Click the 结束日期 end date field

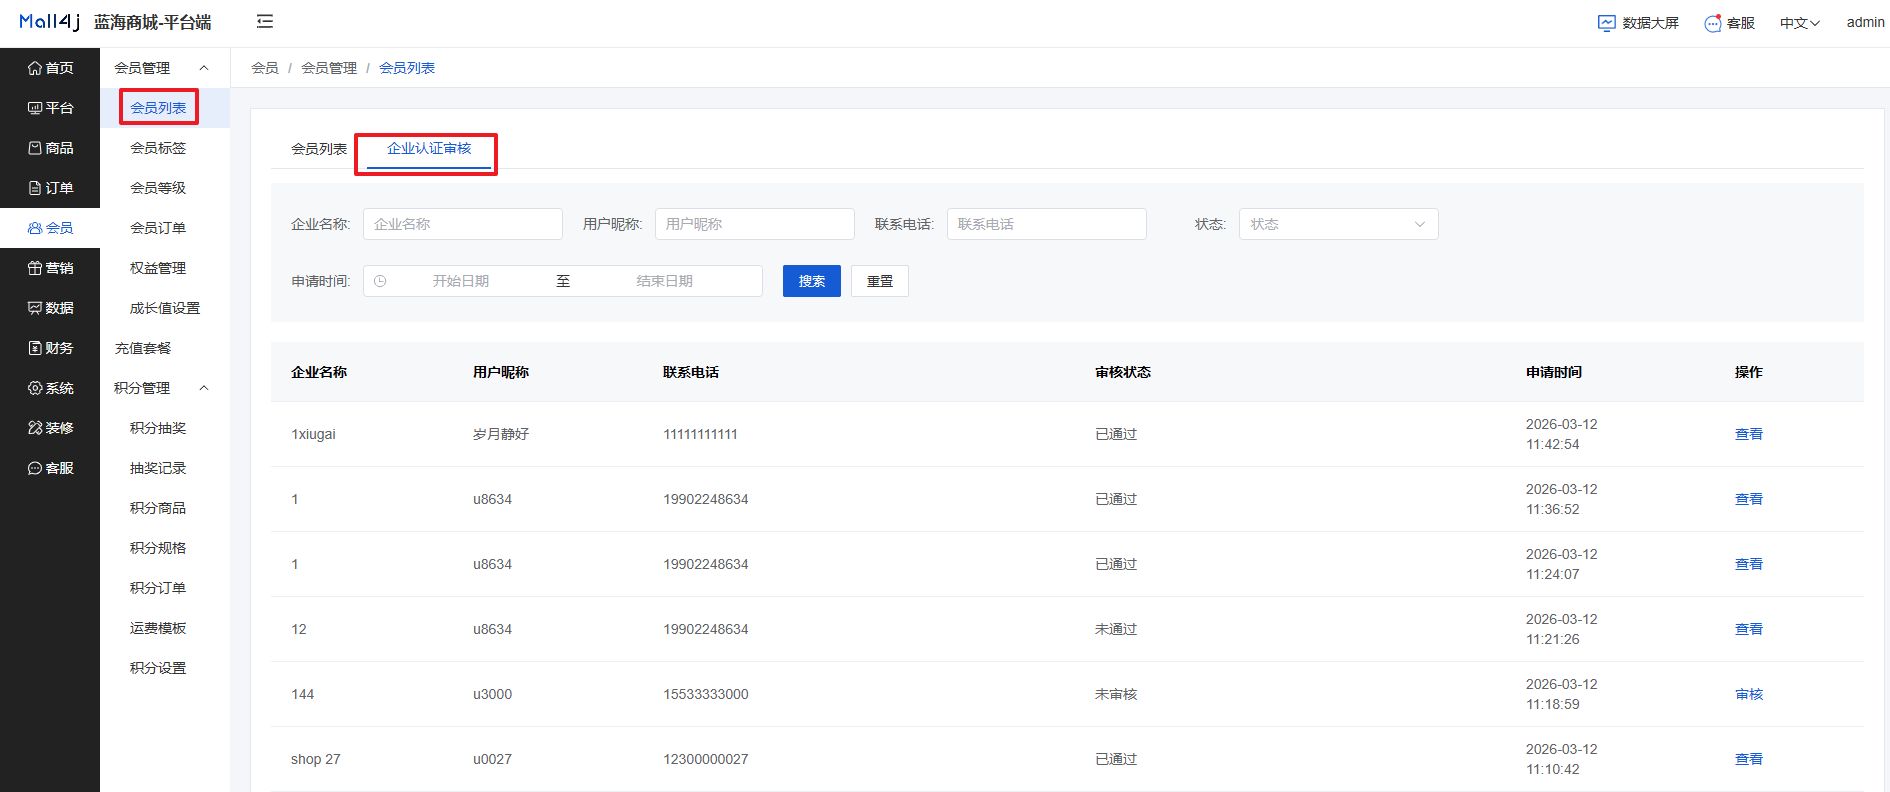point(665,281)
